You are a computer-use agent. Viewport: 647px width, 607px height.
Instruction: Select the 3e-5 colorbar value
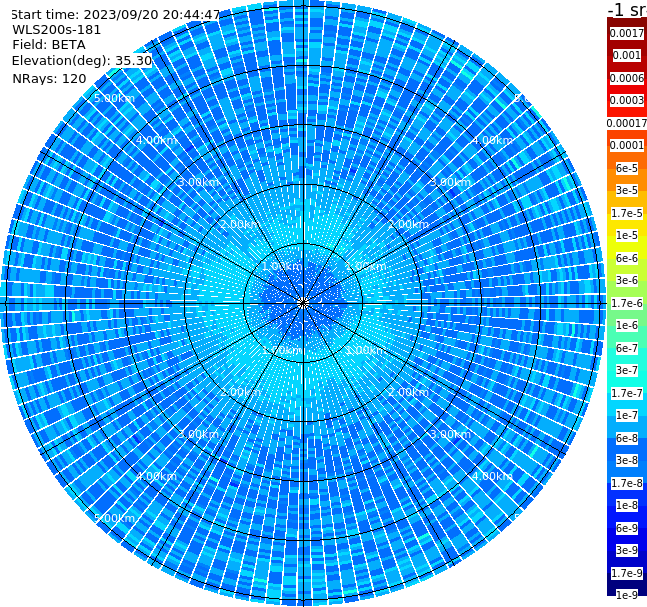click(x=627, y=190)
